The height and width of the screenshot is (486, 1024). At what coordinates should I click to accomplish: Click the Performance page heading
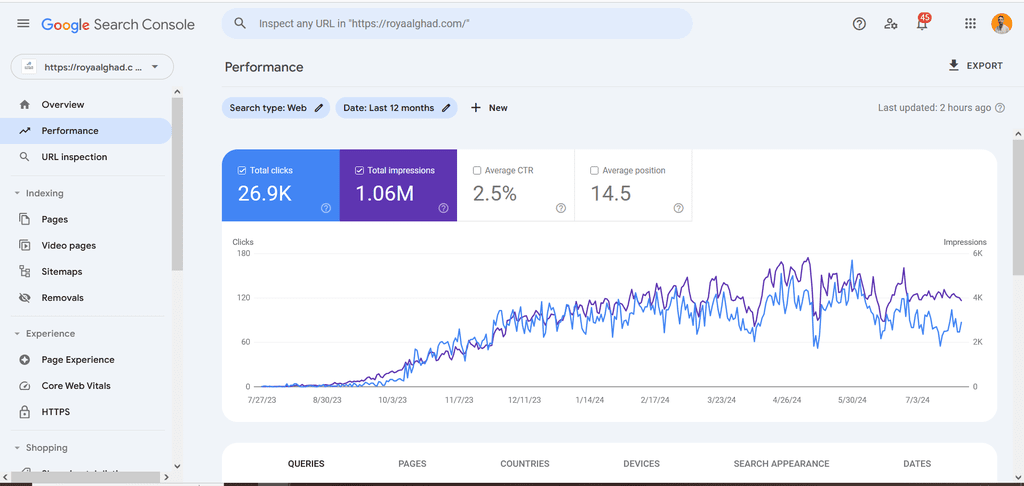click(x=264, y=67)
